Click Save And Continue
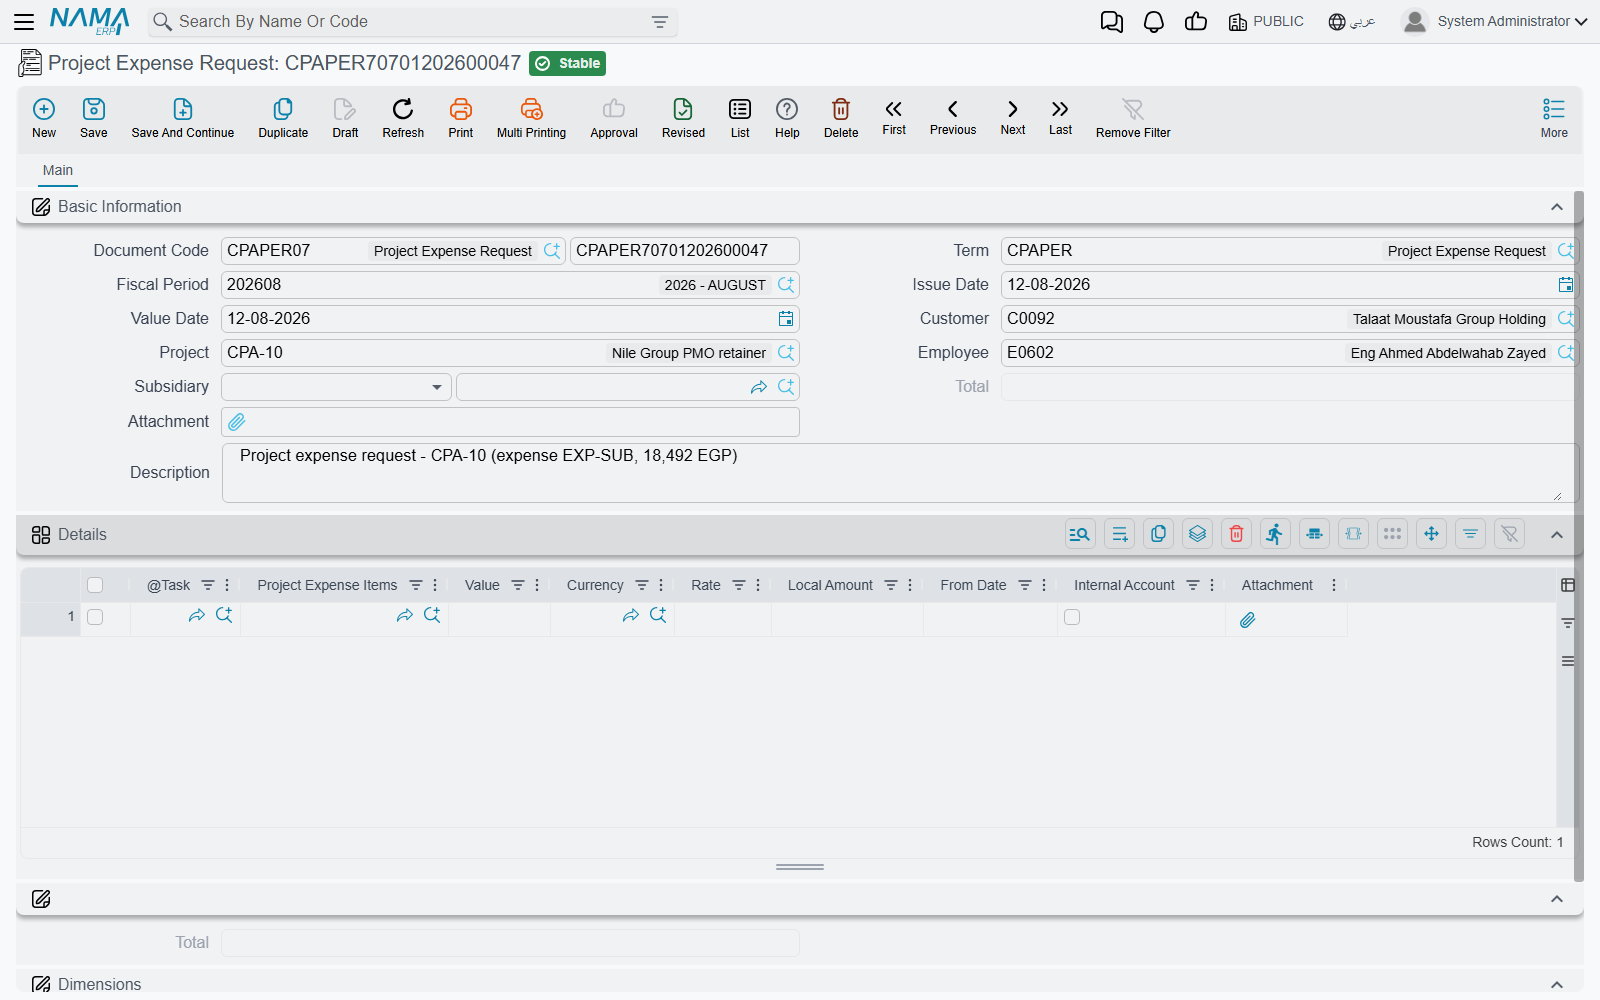The width and height of the screenshot is (1600, 1000). click(183, 118)
